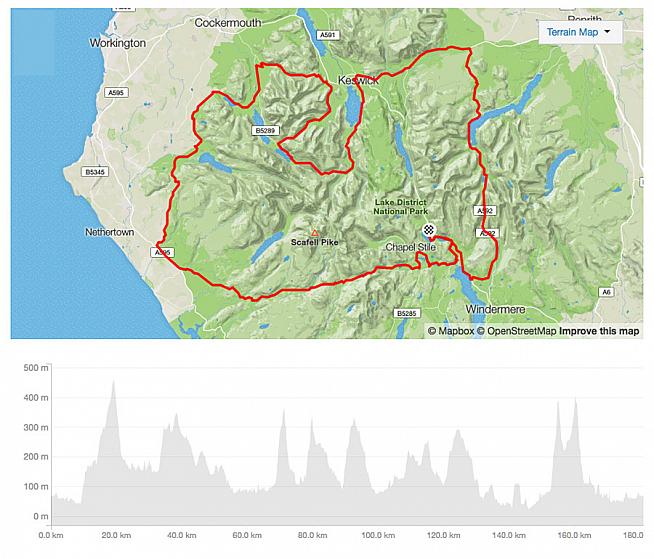Click the A591 road shield
Viewport: 654px width, 559px height.
tap(326, 35)
